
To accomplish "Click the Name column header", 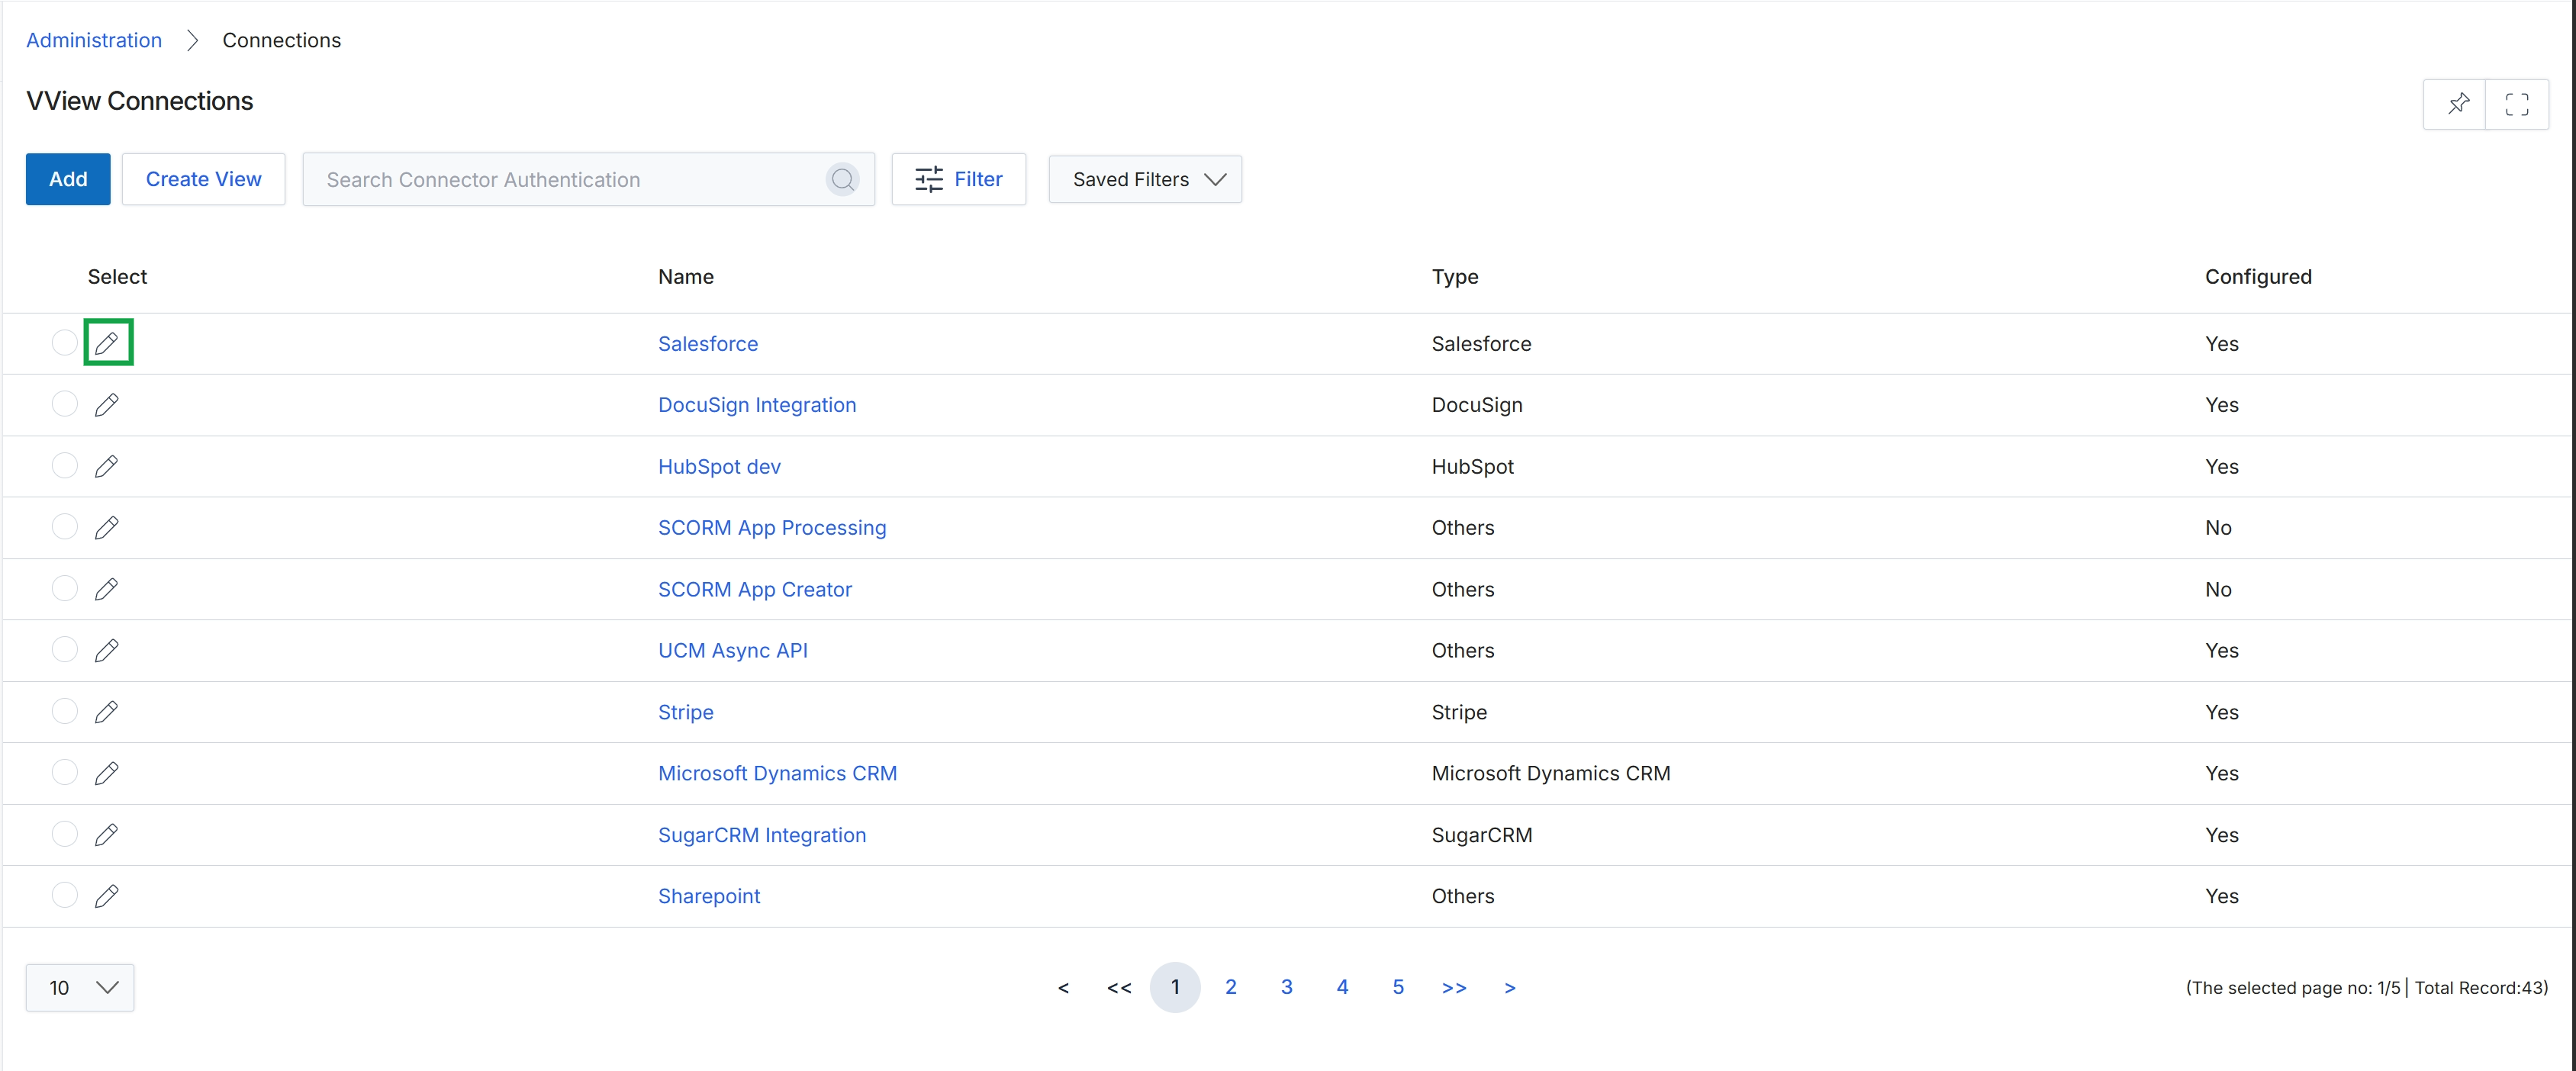I will pyautogui.click(x=686, y=276).
